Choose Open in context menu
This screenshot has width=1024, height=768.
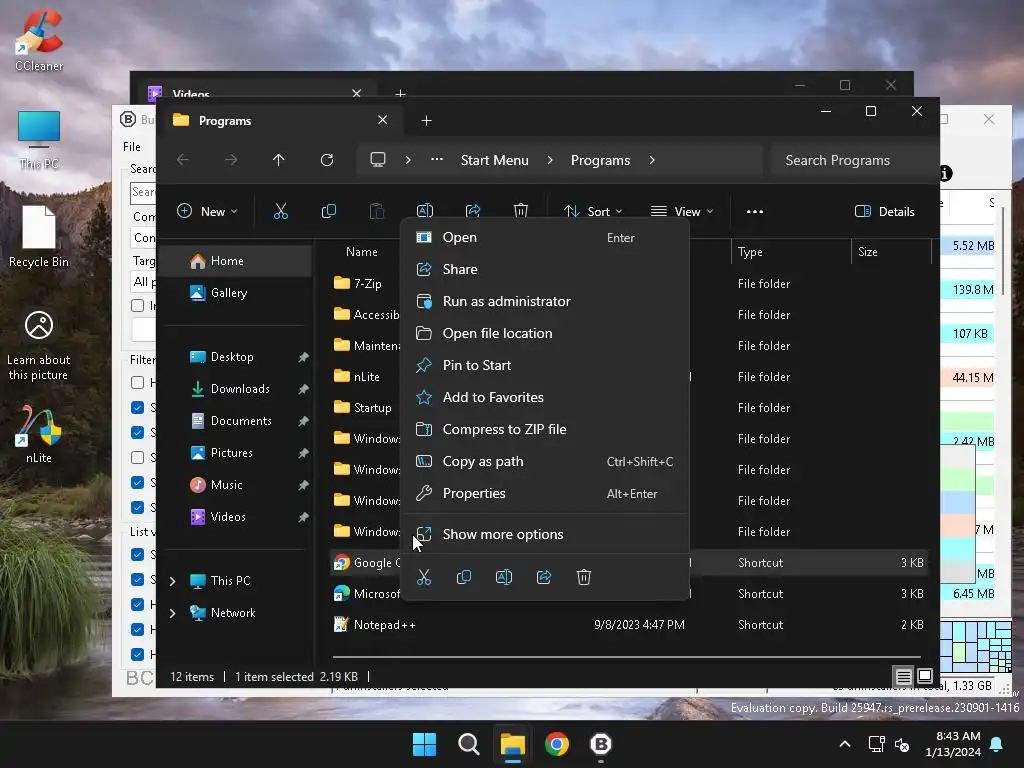pos(545,238)
